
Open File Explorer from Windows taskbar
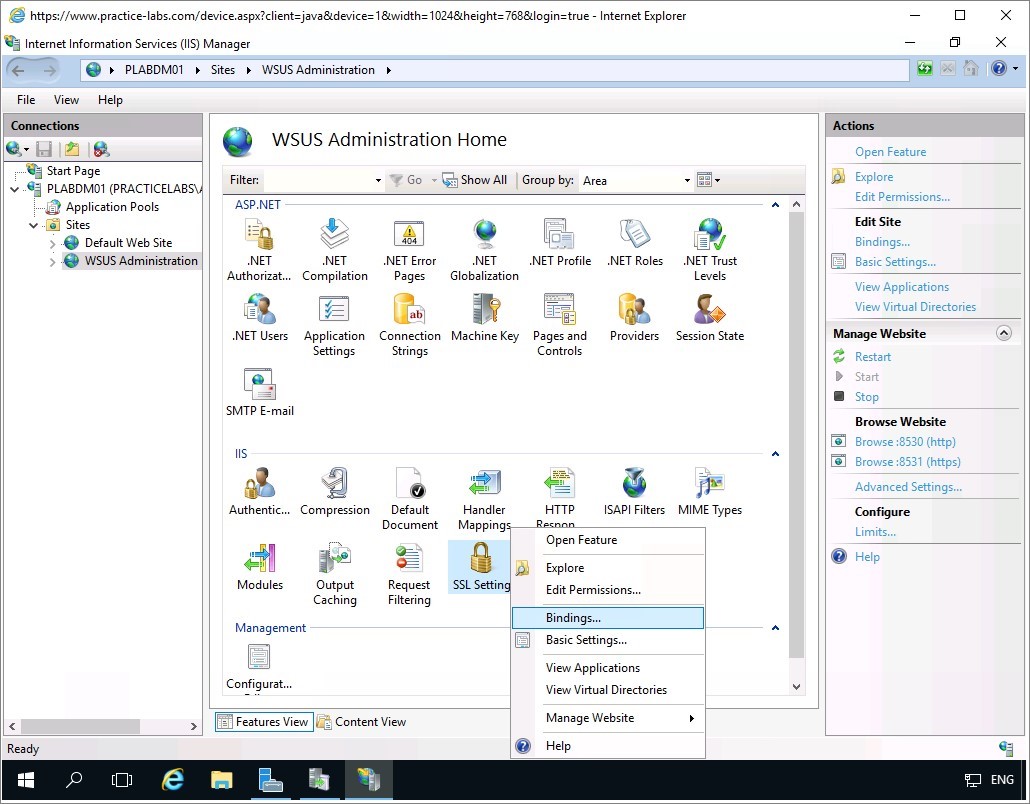[221, 780]
